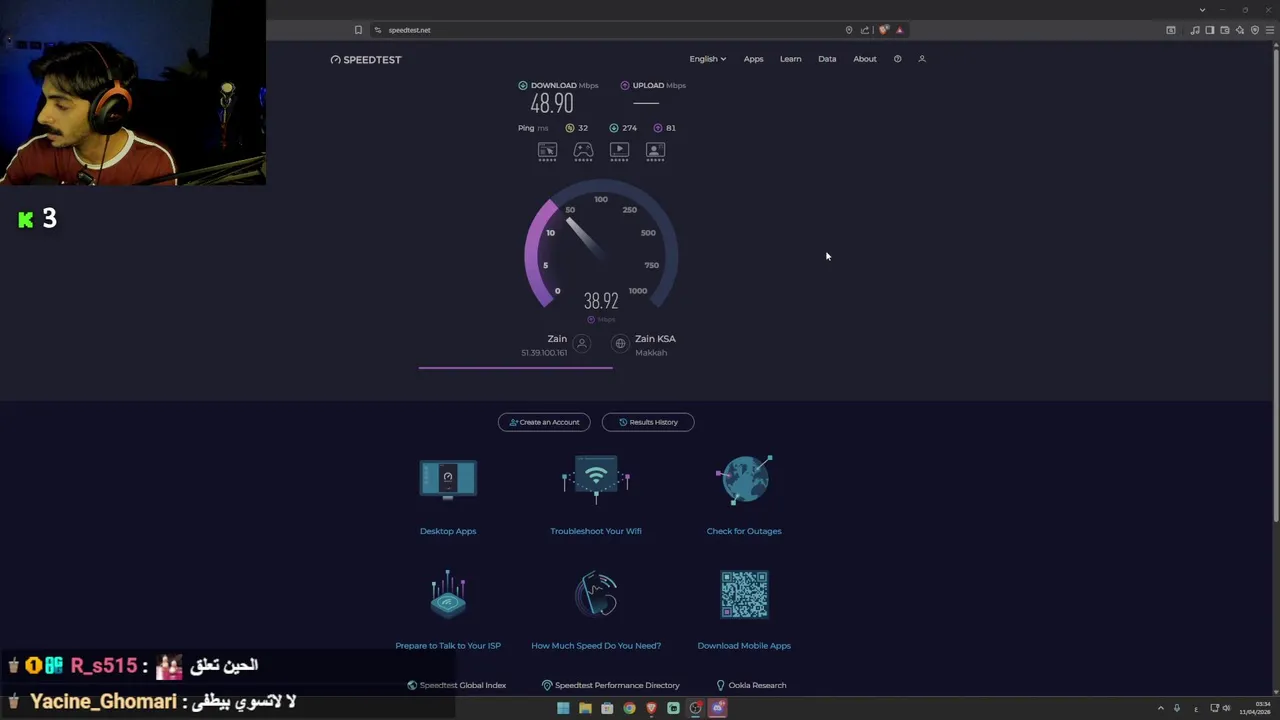The height and width of the screenshot is (720, 1280).
Task: Open the Data menu item
Action: coord(827,59)
